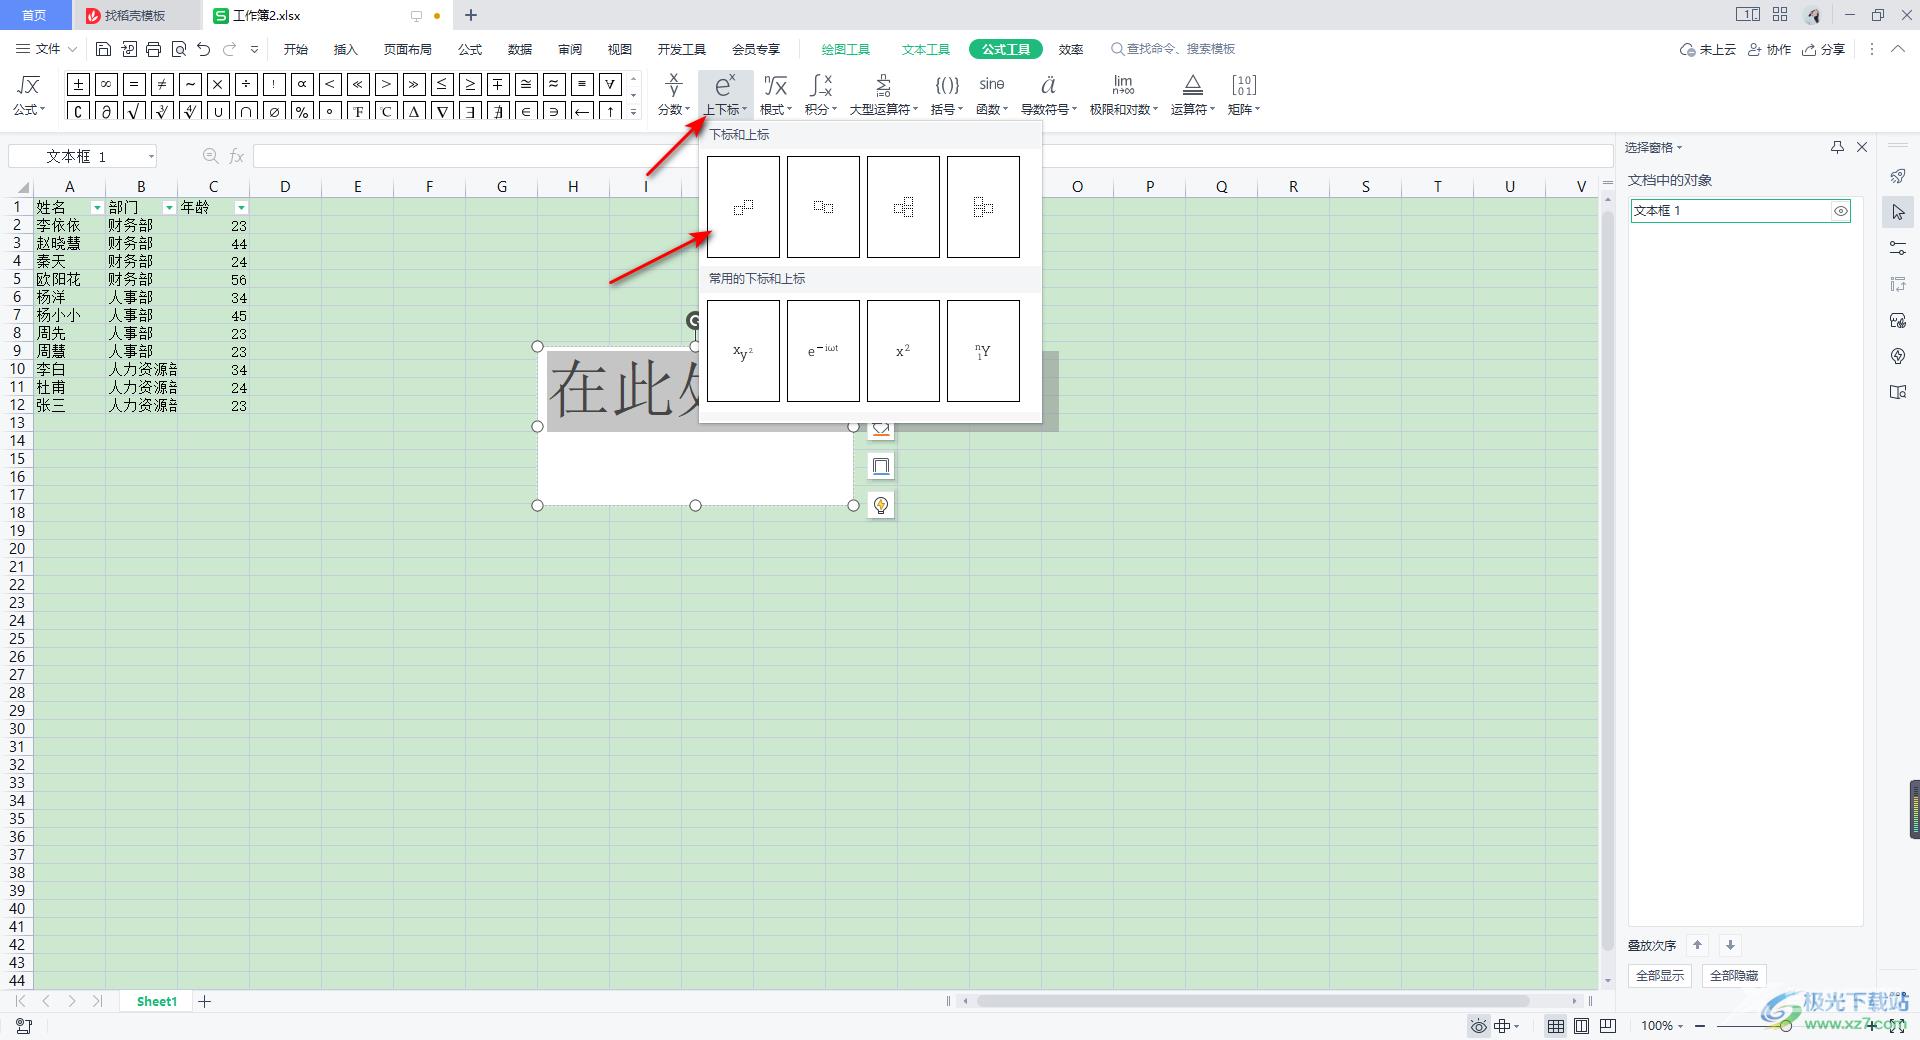This screenshot has height=1040, width=1920.
Task: Insert the percent symbol
Action: [x=302, y=111]
